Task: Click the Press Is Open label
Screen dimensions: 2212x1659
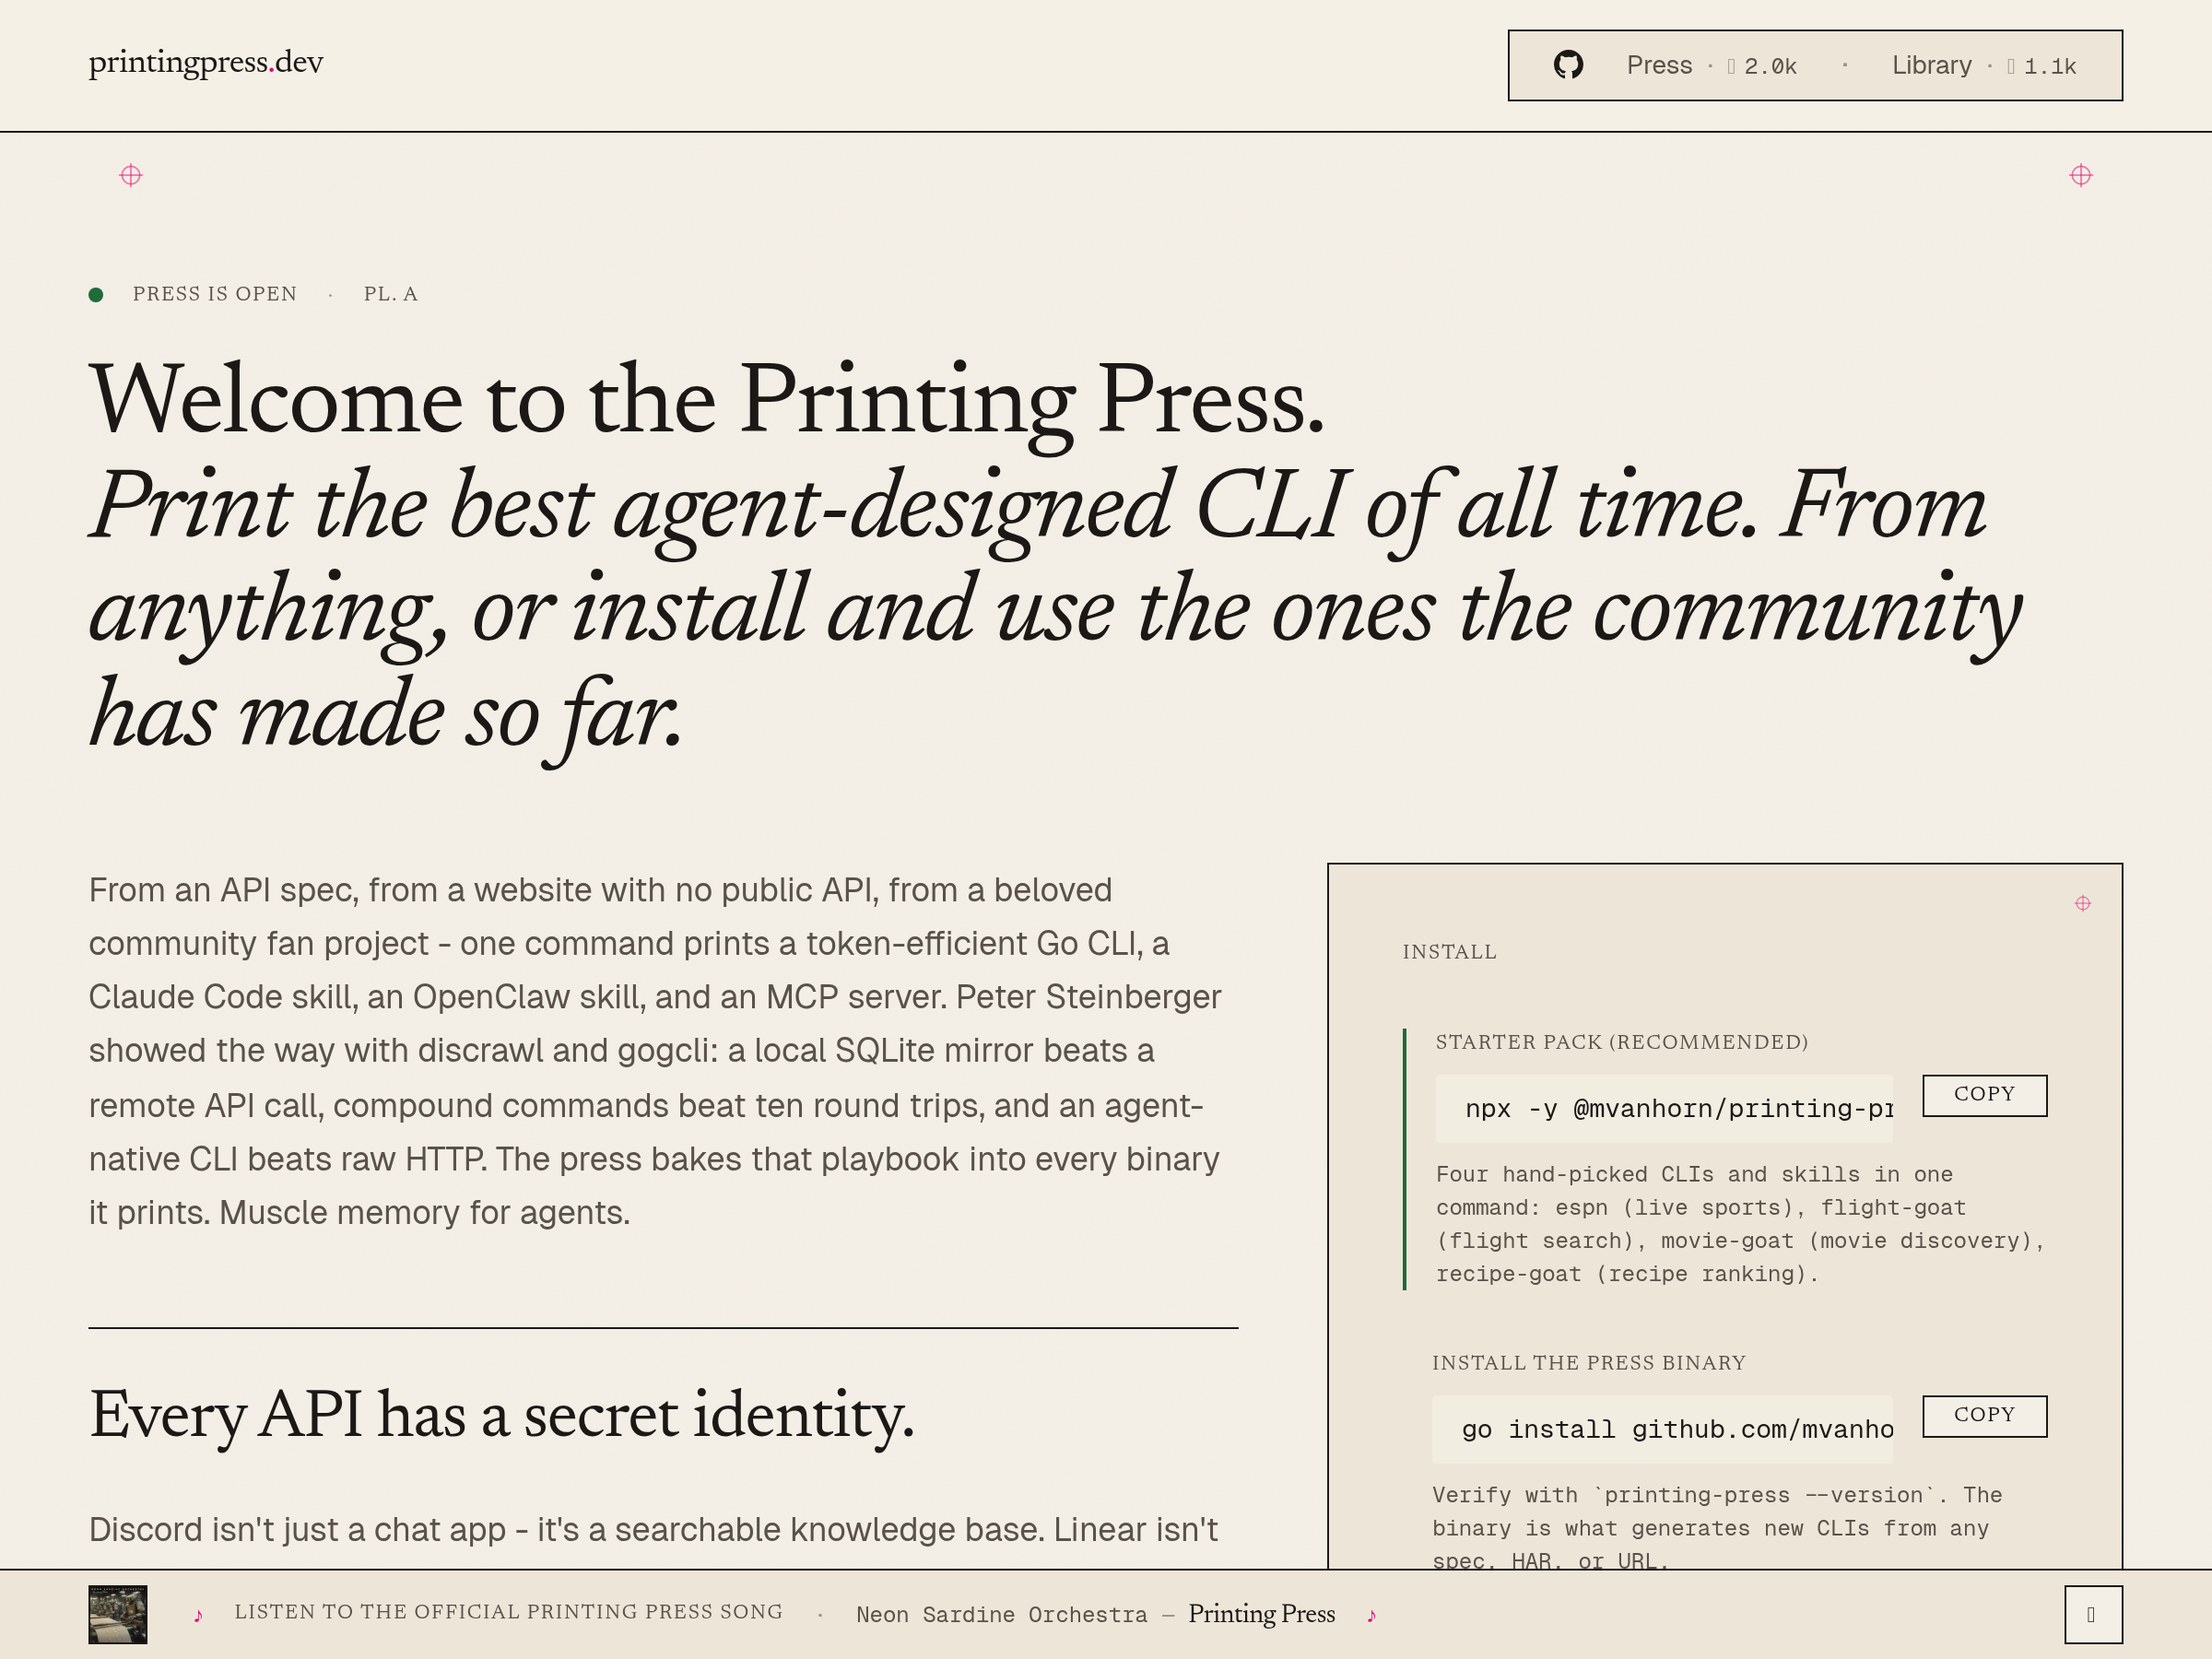Action: tap(215, 294)
